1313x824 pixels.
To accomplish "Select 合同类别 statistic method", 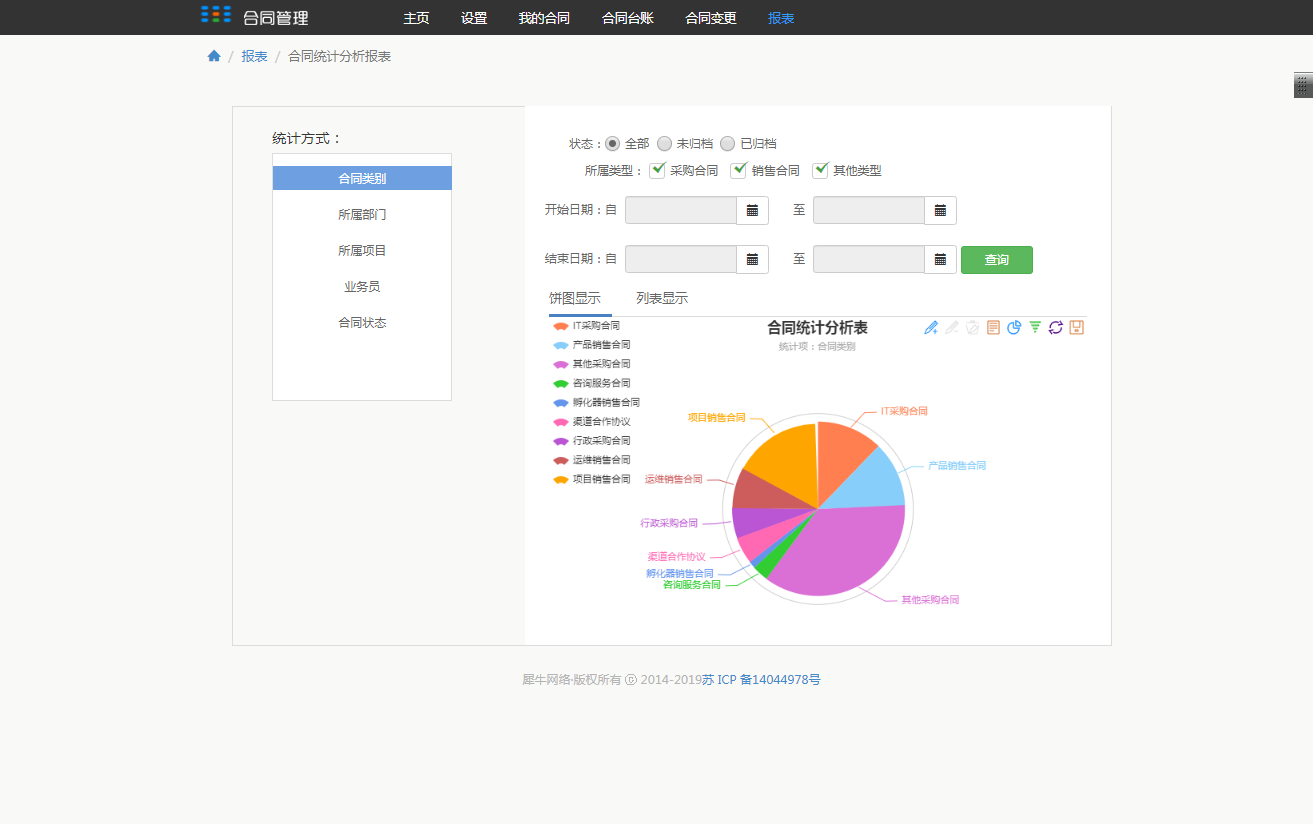I will coord(362,178).
